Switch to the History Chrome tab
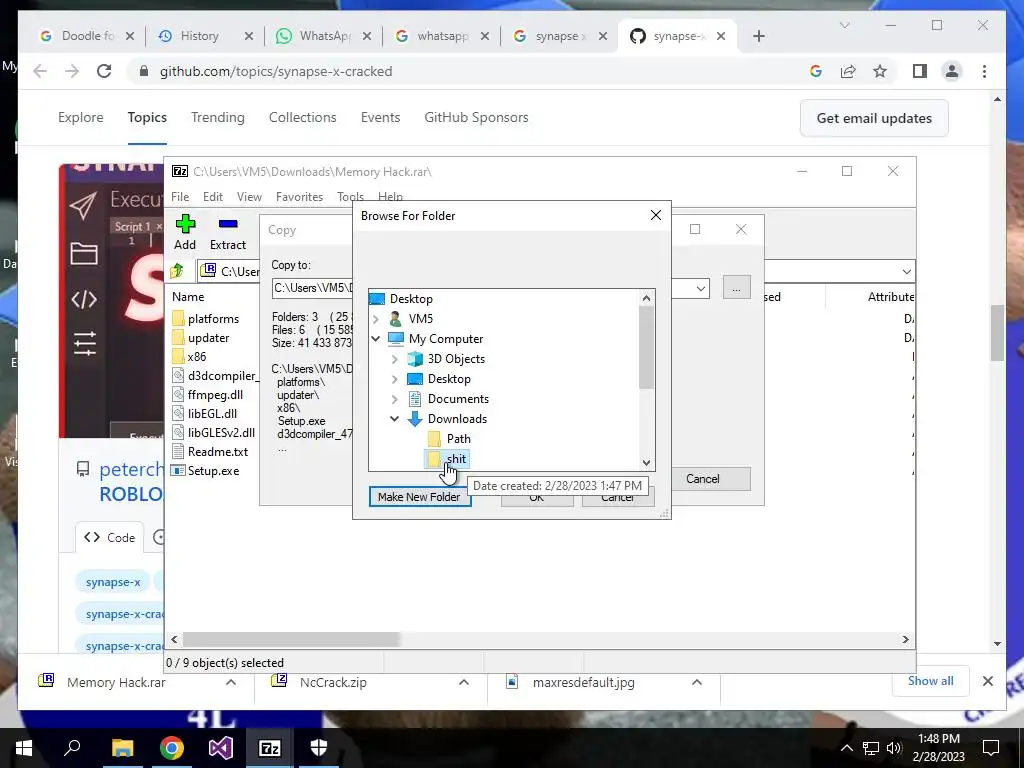Image resolution: width=1024 pixels, height=768 pixels. [x=199, y=36]
